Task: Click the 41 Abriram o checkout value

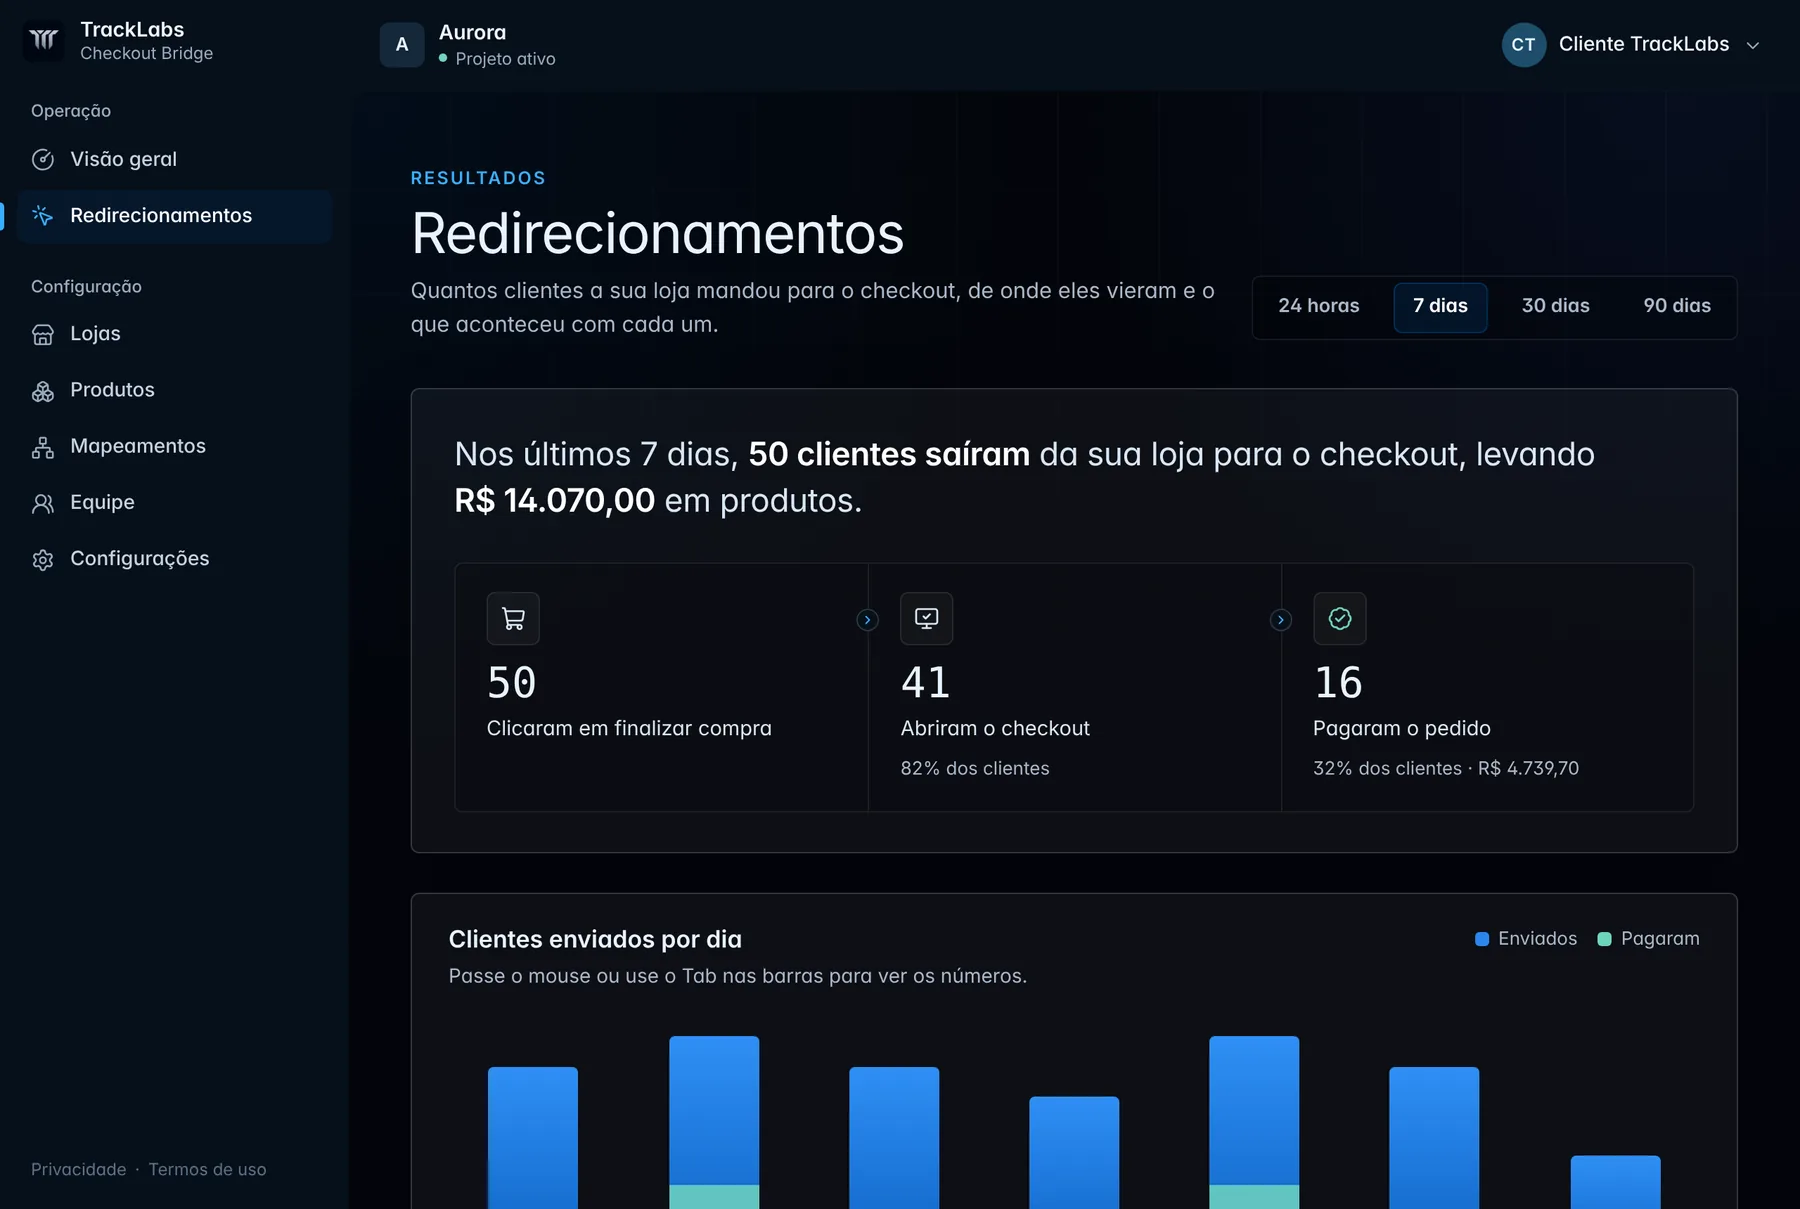Action: (x=925, y=683)
